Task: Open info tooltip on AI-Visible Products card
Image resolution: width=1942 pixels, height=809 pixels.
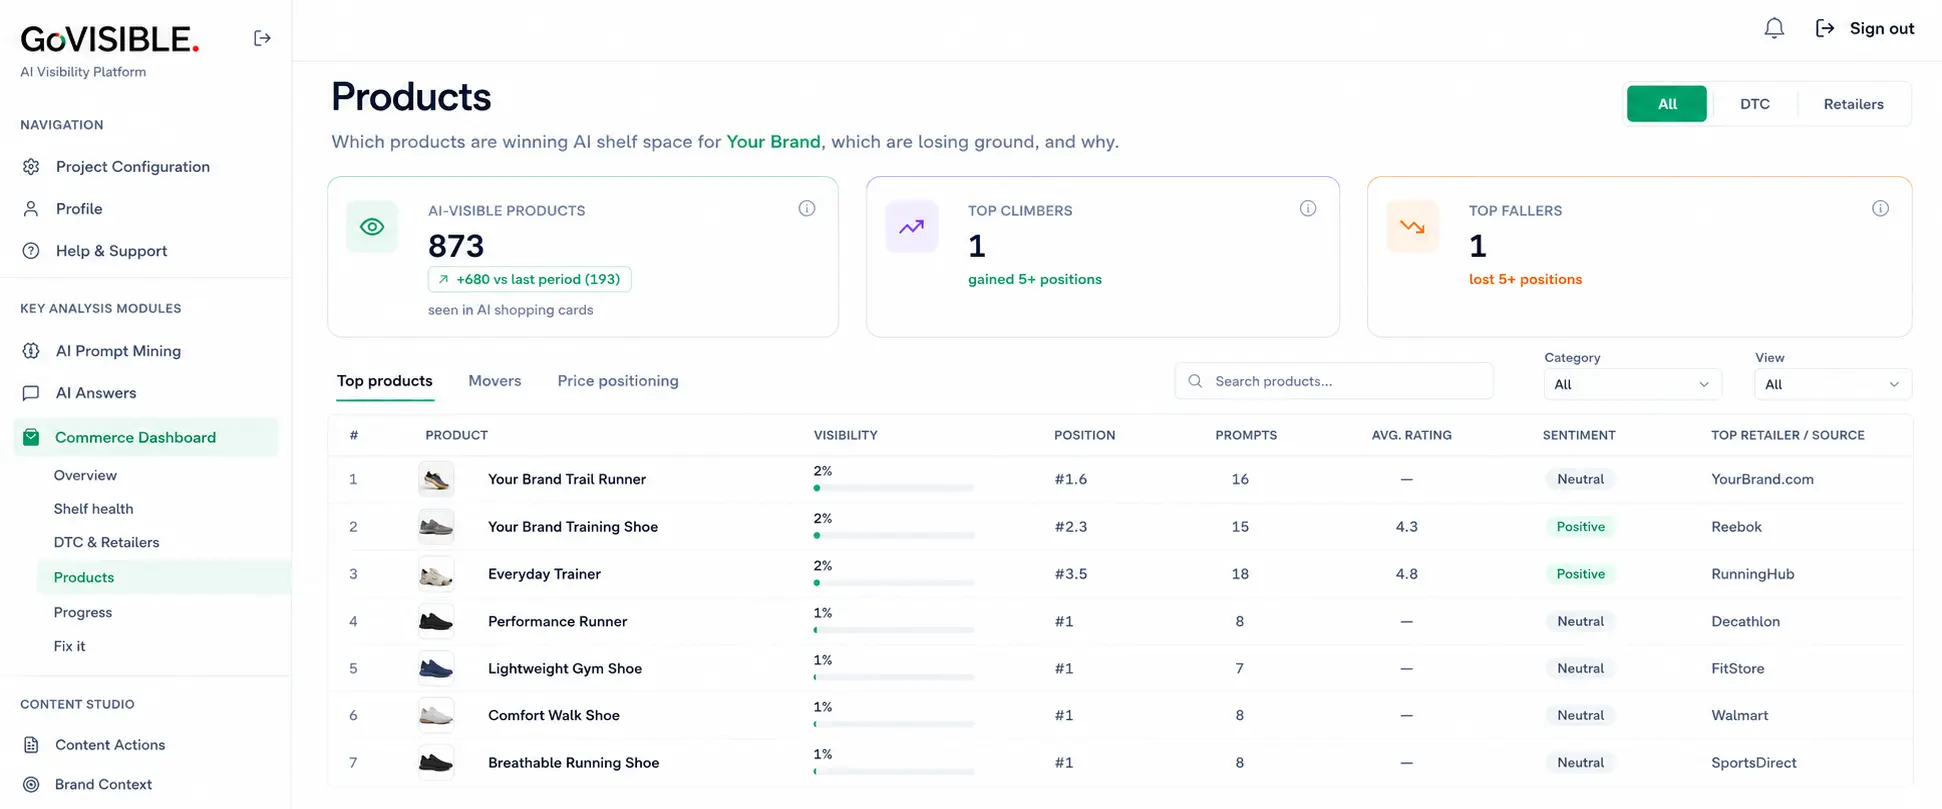Action: point(807,208)
